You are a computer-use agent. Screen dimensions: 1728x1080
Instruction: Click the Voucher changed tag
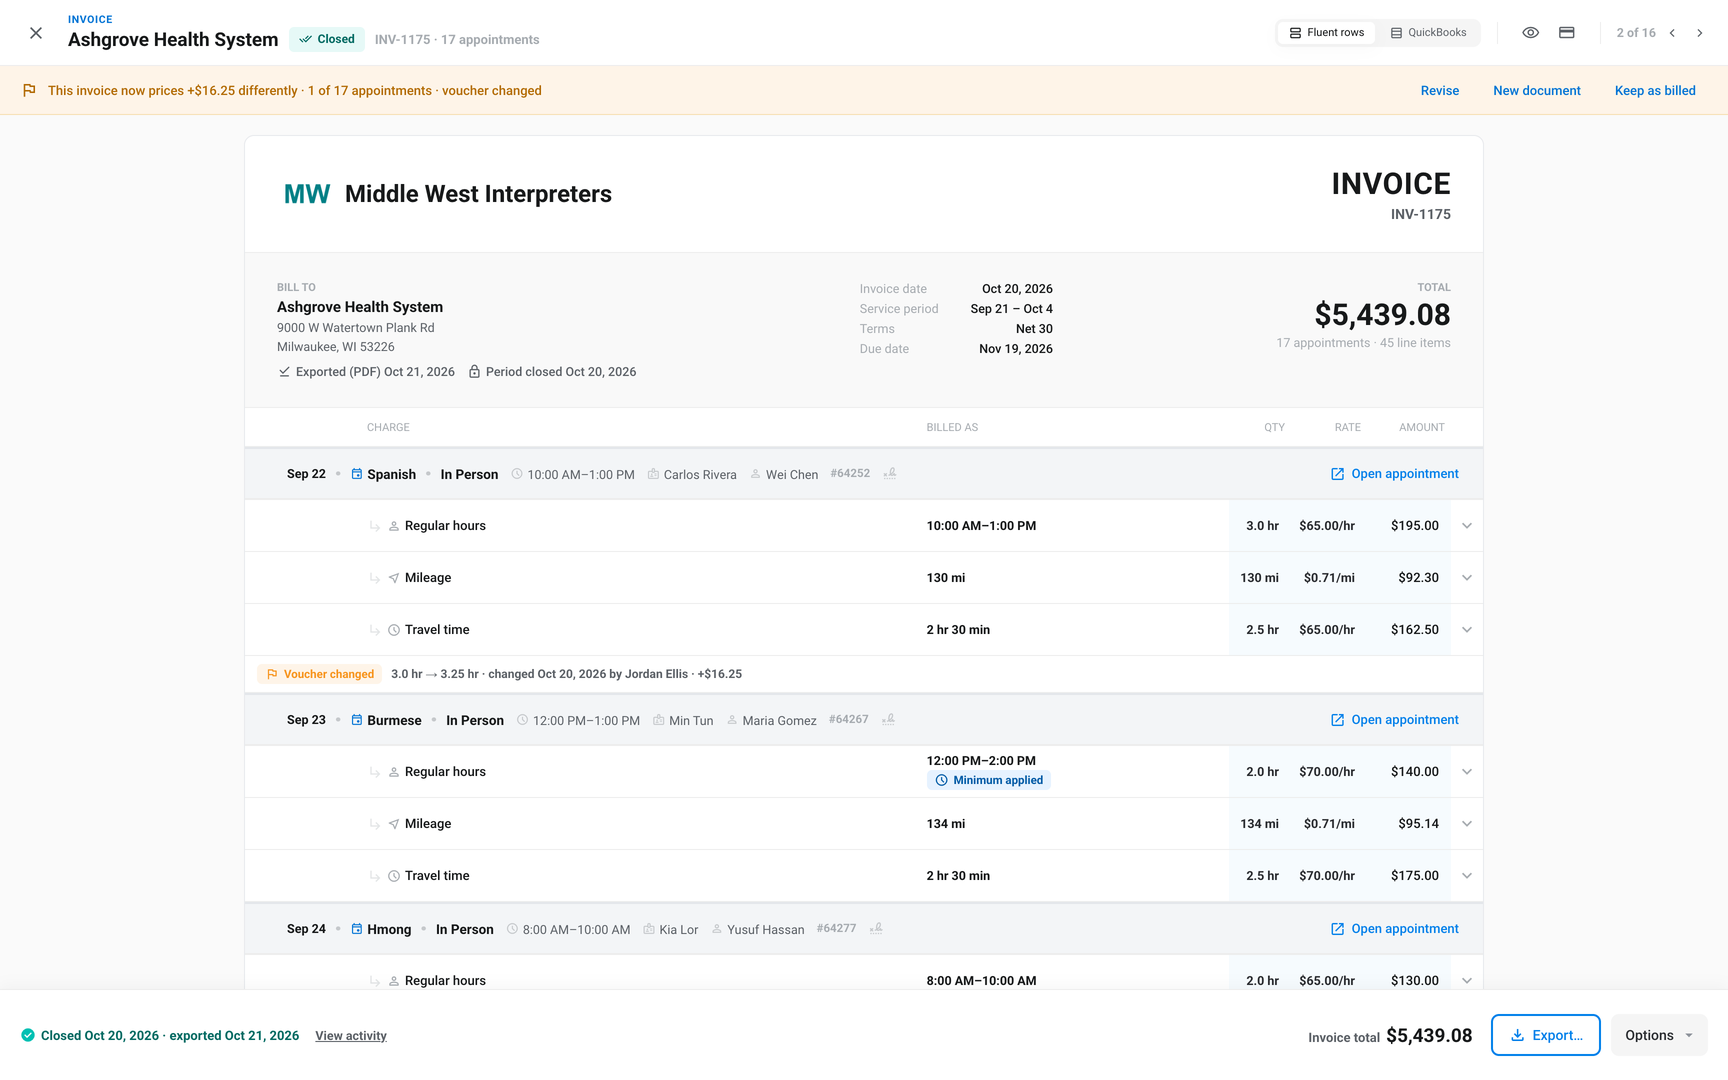point(320,674)
